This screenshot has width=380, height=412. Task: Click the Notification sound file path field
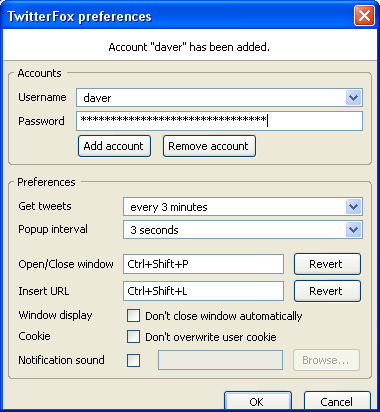(220, 360)
